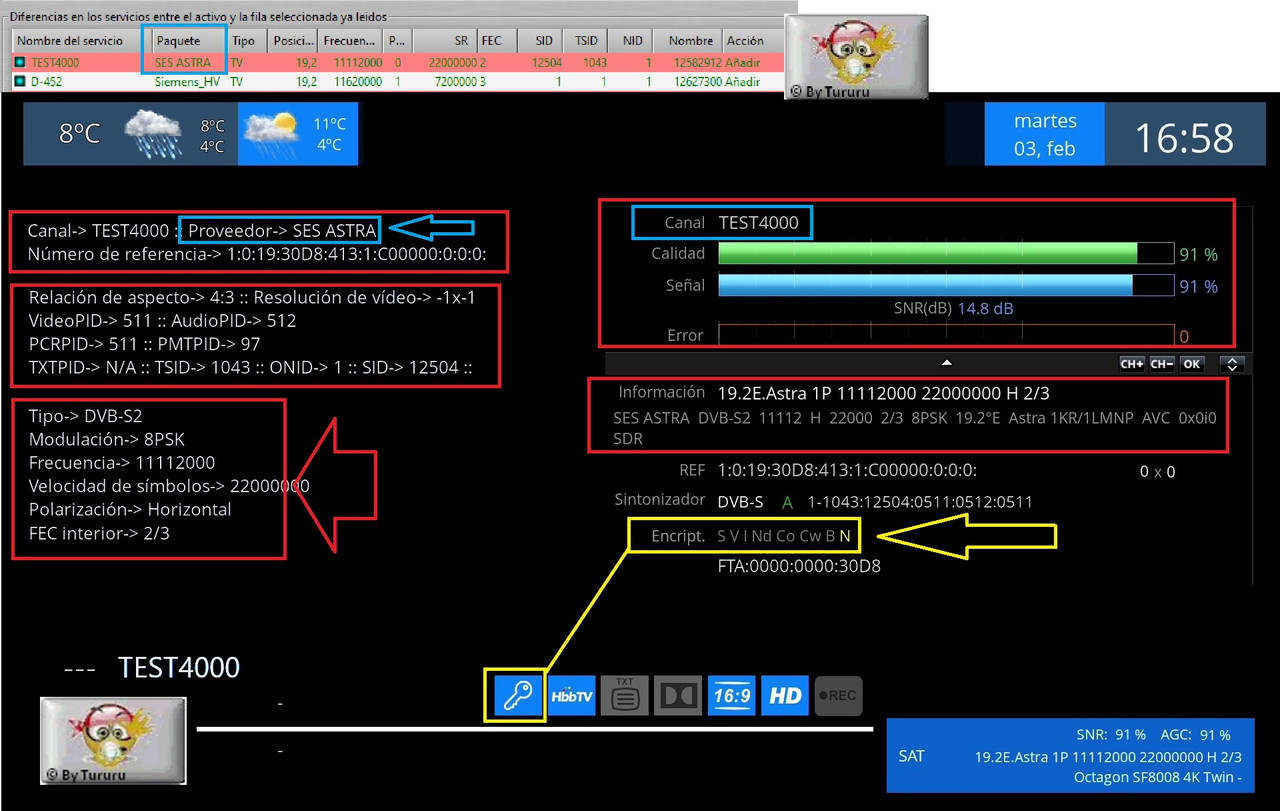1280x811 pixels.
Task: Click the current temperature 8ºC
Action: [x=79, y=133]
